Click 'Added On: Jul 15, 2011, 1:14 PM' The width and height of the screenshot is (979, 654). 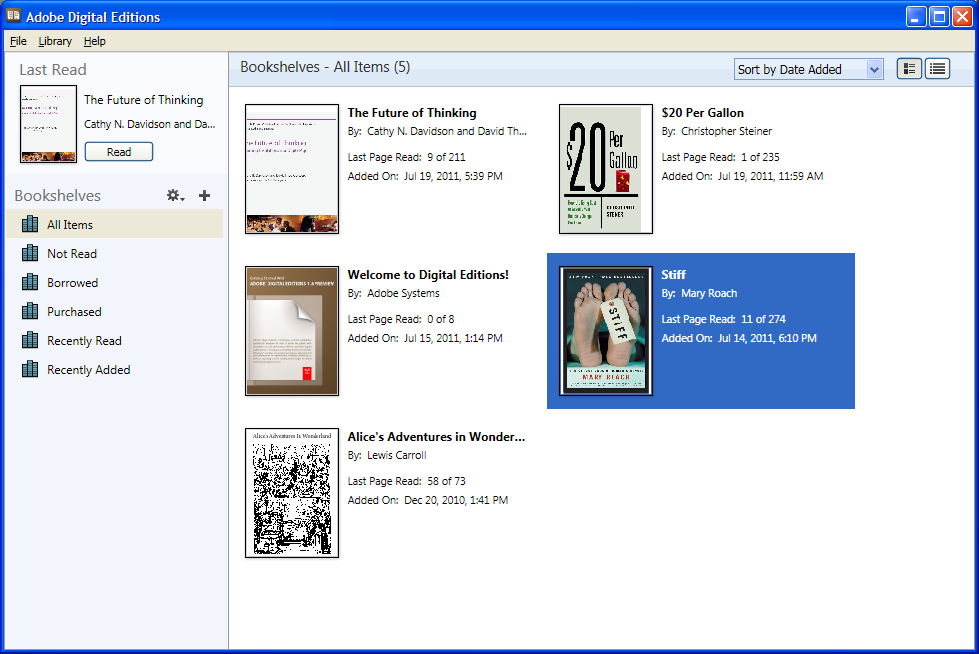pos(425,338)
